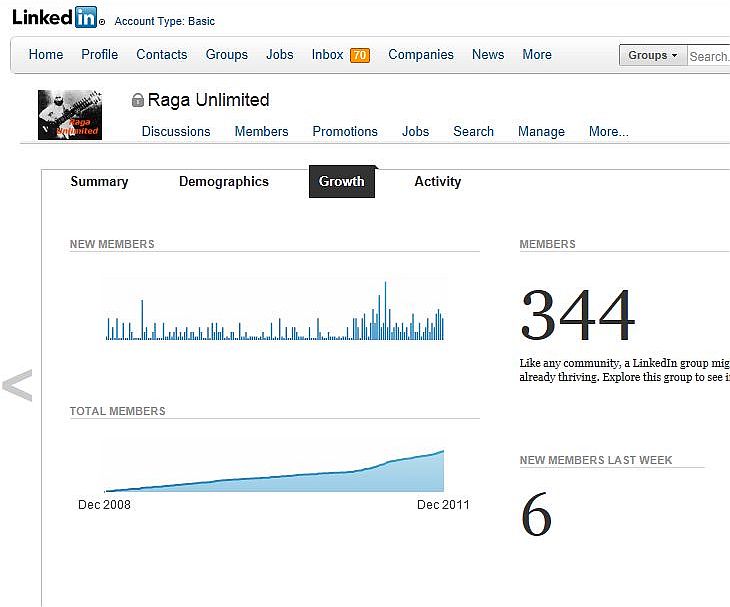This screenshot has height=607, width=730.
Task: Open Groups in the main navigation bar
Action: [x=227, y=54]
